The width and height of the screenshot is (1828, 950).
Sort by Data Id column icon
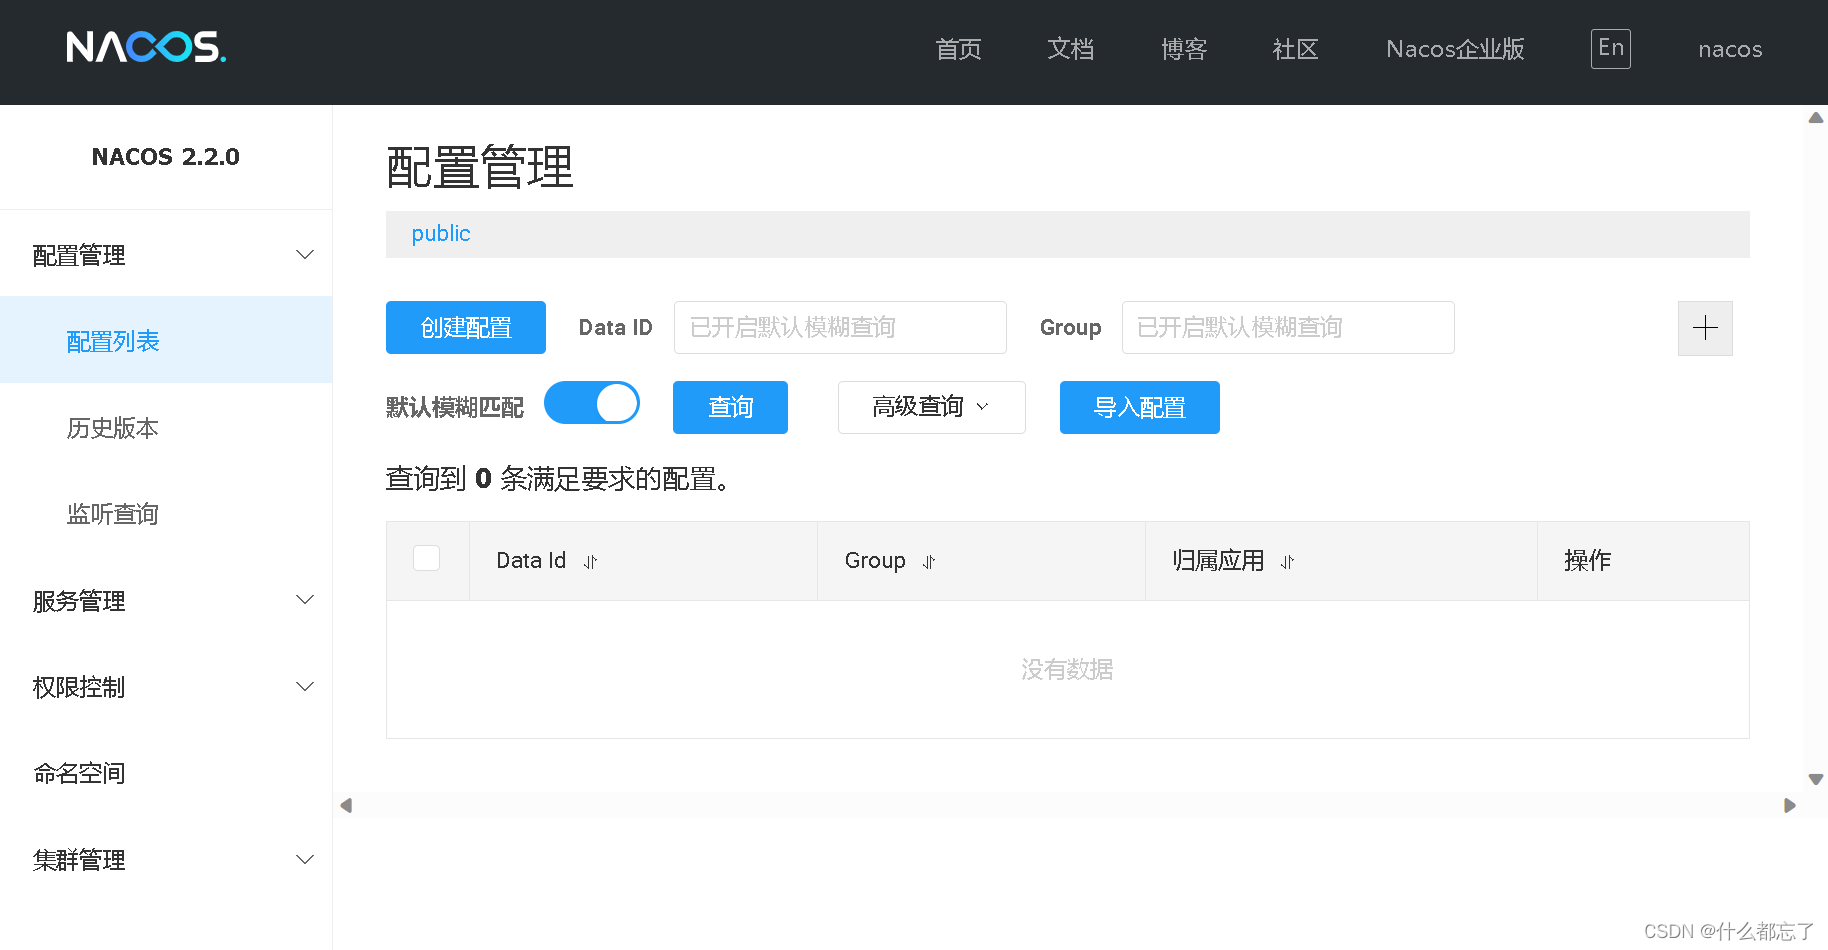(x=591, y=562)
